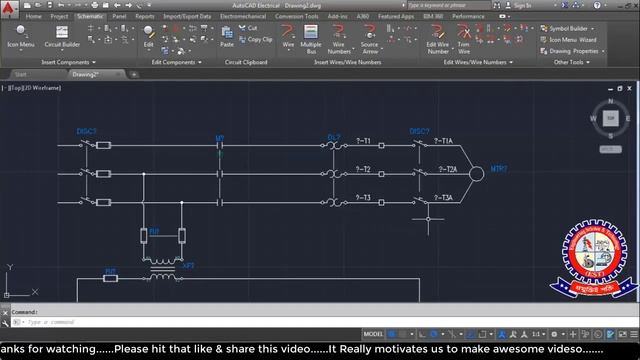Switch to the Start file tab

click(20, 74)
